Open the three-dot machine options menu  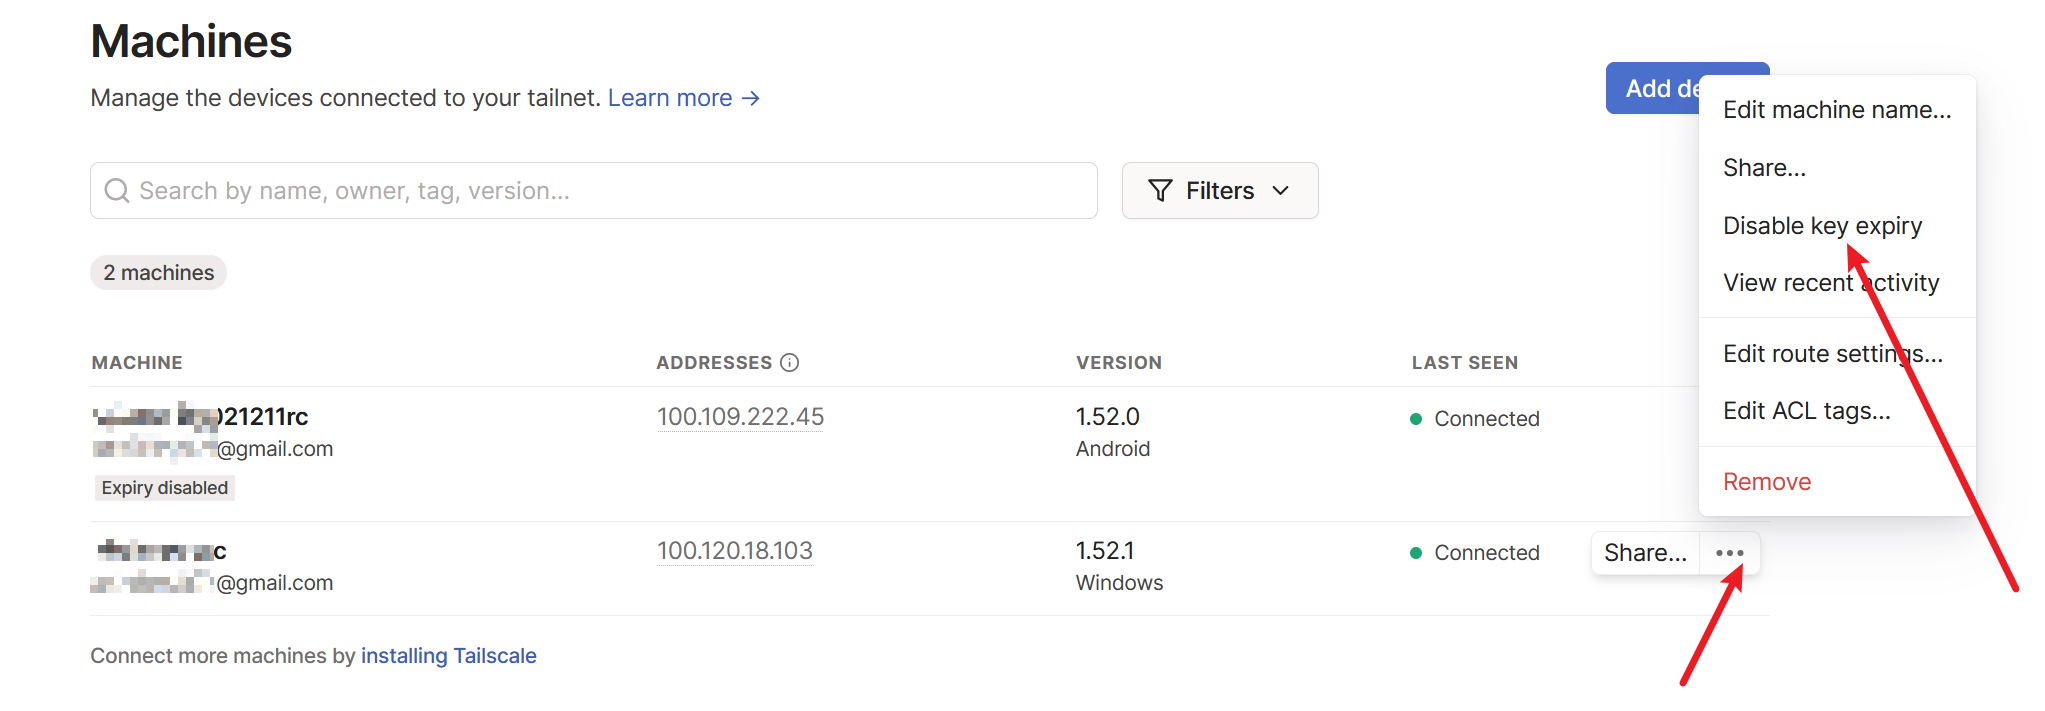(1729, 553)
